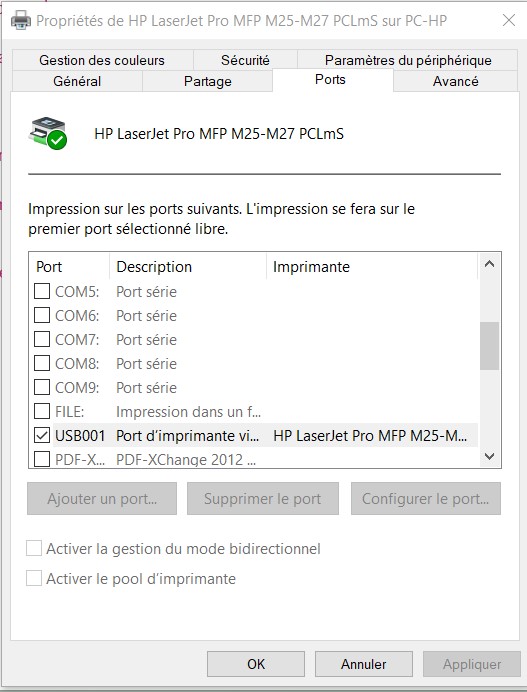Open the Partage tab
527x692 pixels.
pos(207,81)
